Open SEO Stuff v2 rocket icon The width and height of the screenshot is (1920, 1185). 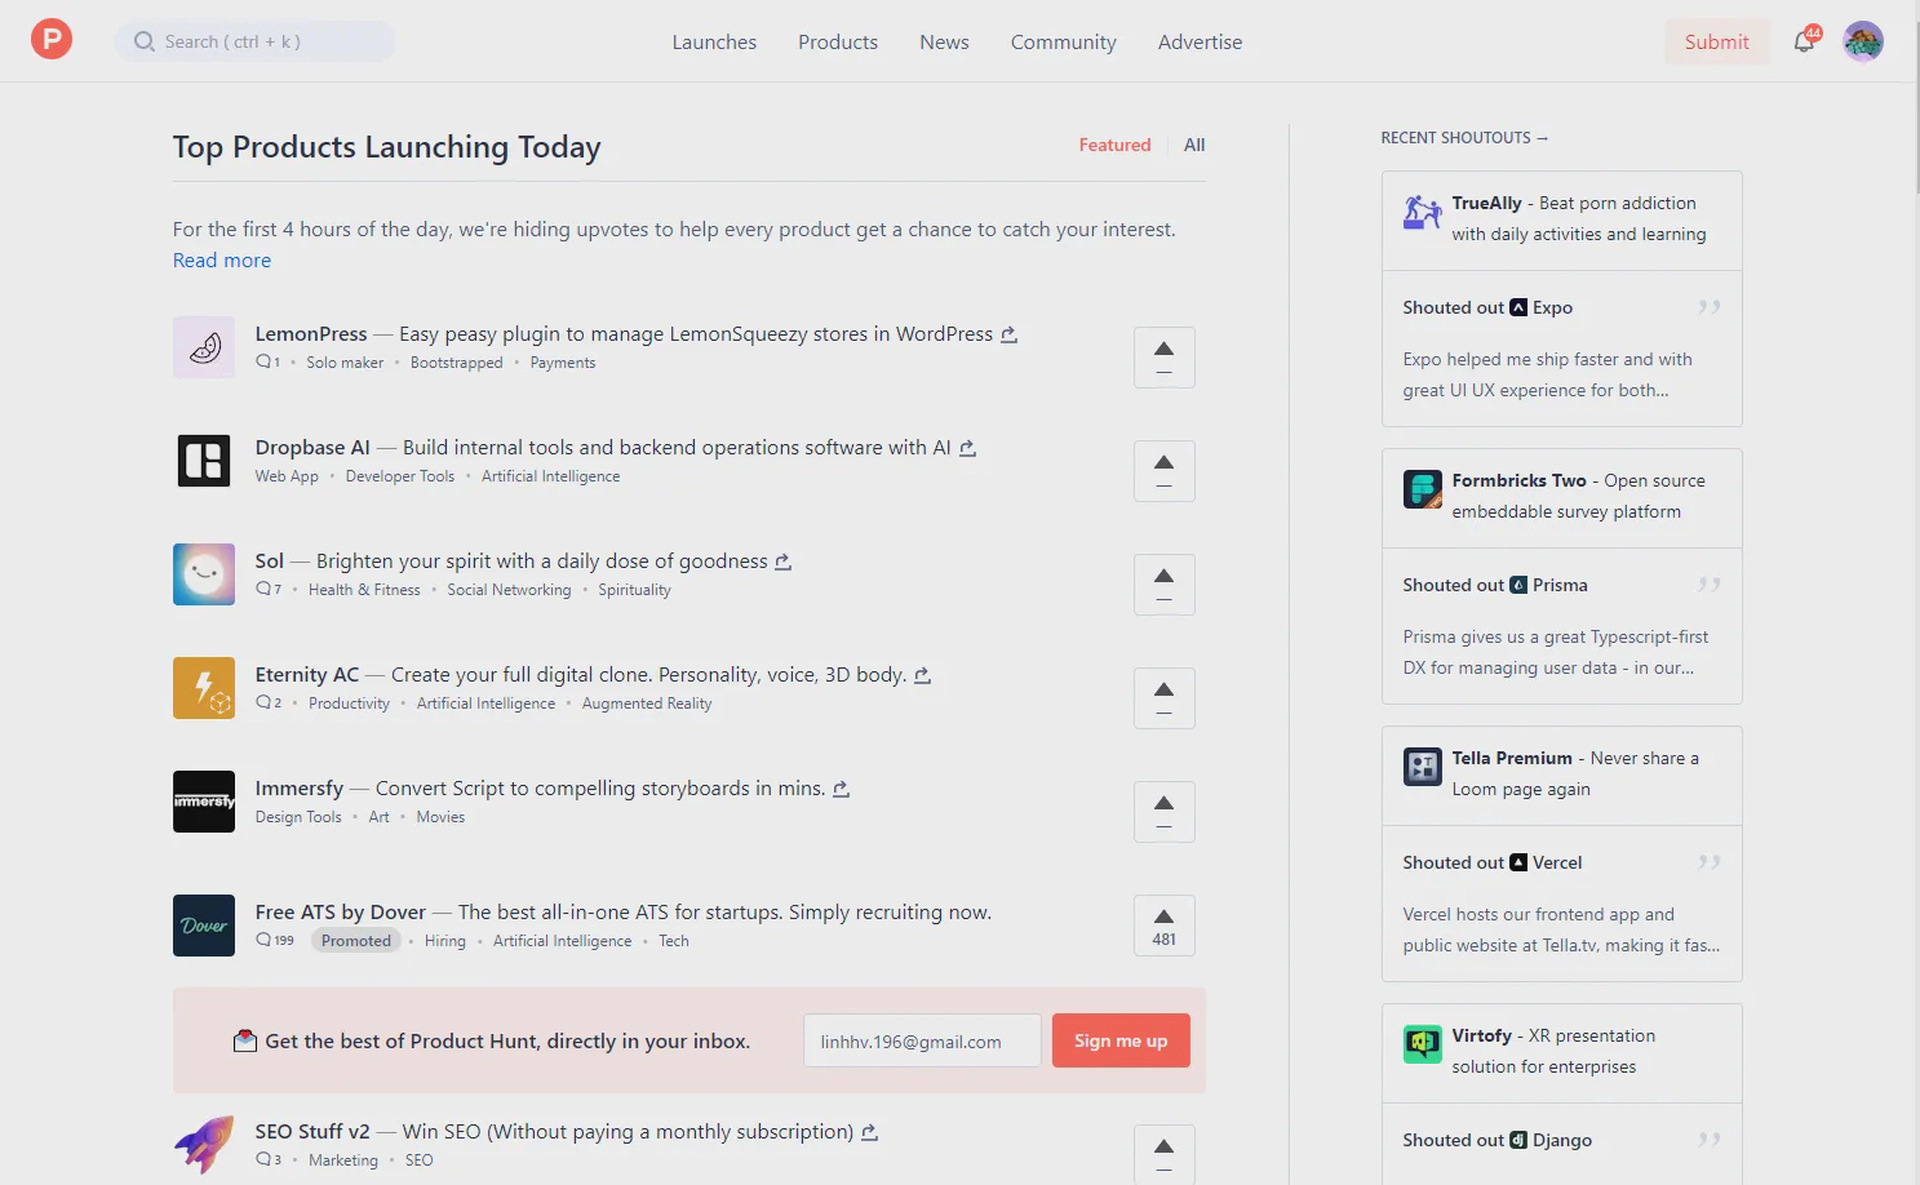click(x=204, y=1145)
